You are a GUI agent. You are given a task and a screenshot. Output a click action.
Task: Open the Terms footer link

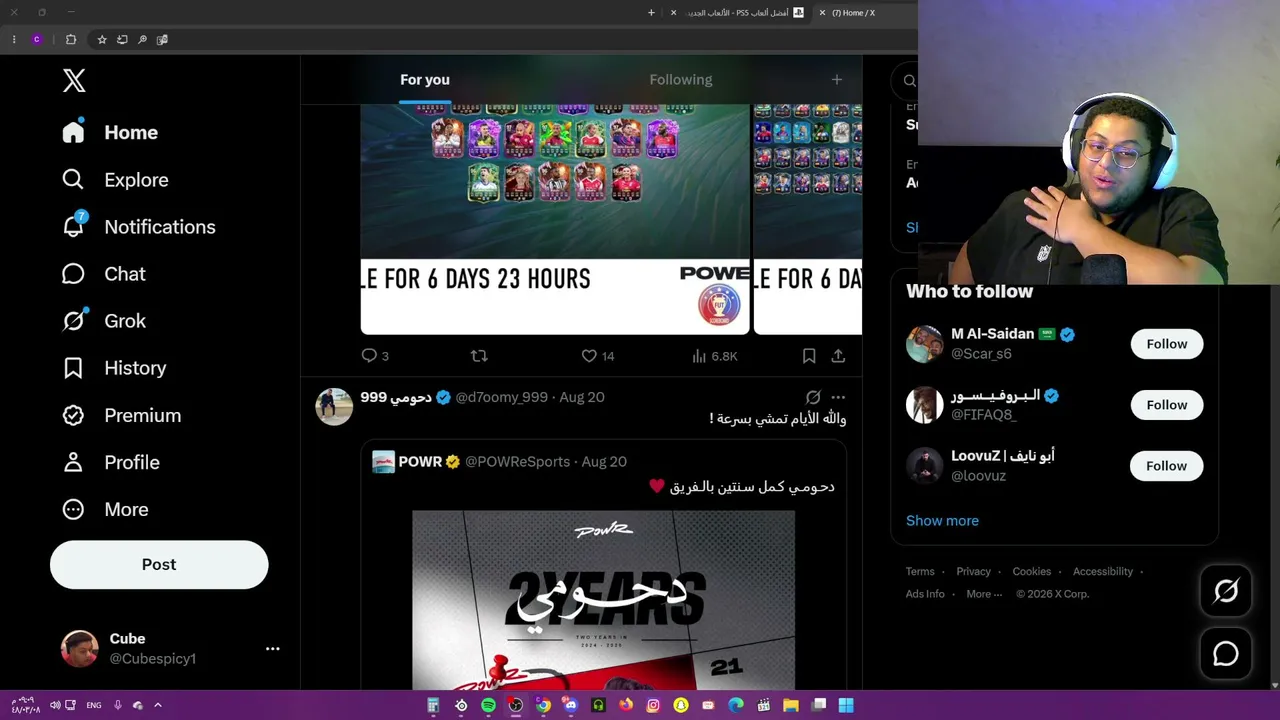920,572
